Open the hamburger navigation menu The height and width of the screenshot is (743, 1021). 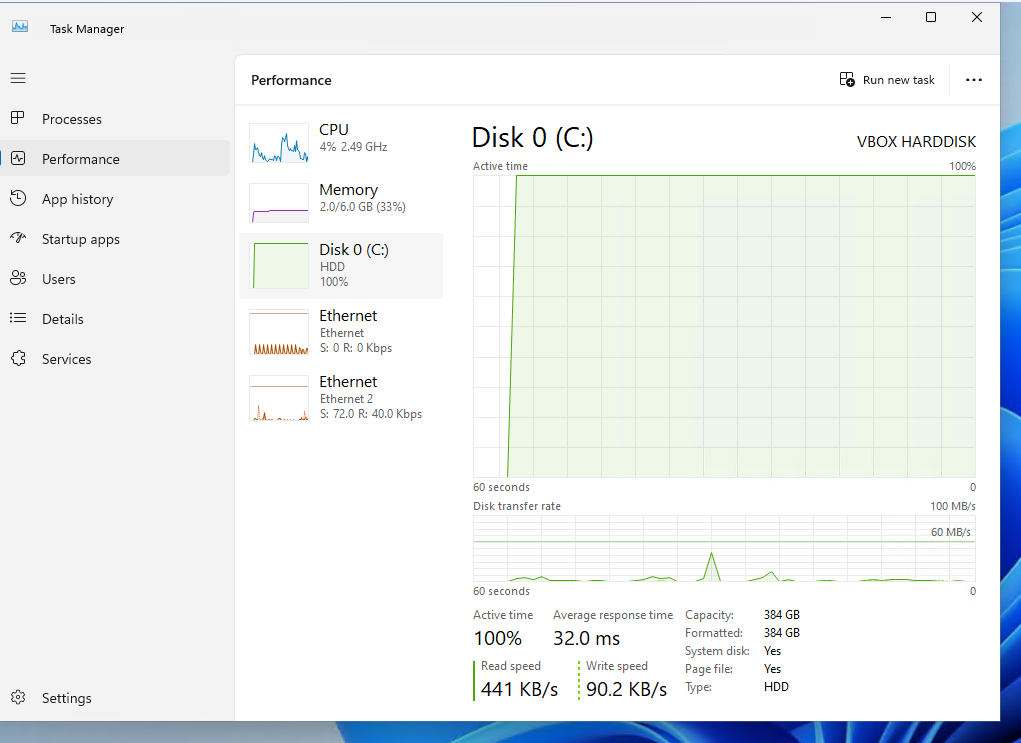[18, 78]
